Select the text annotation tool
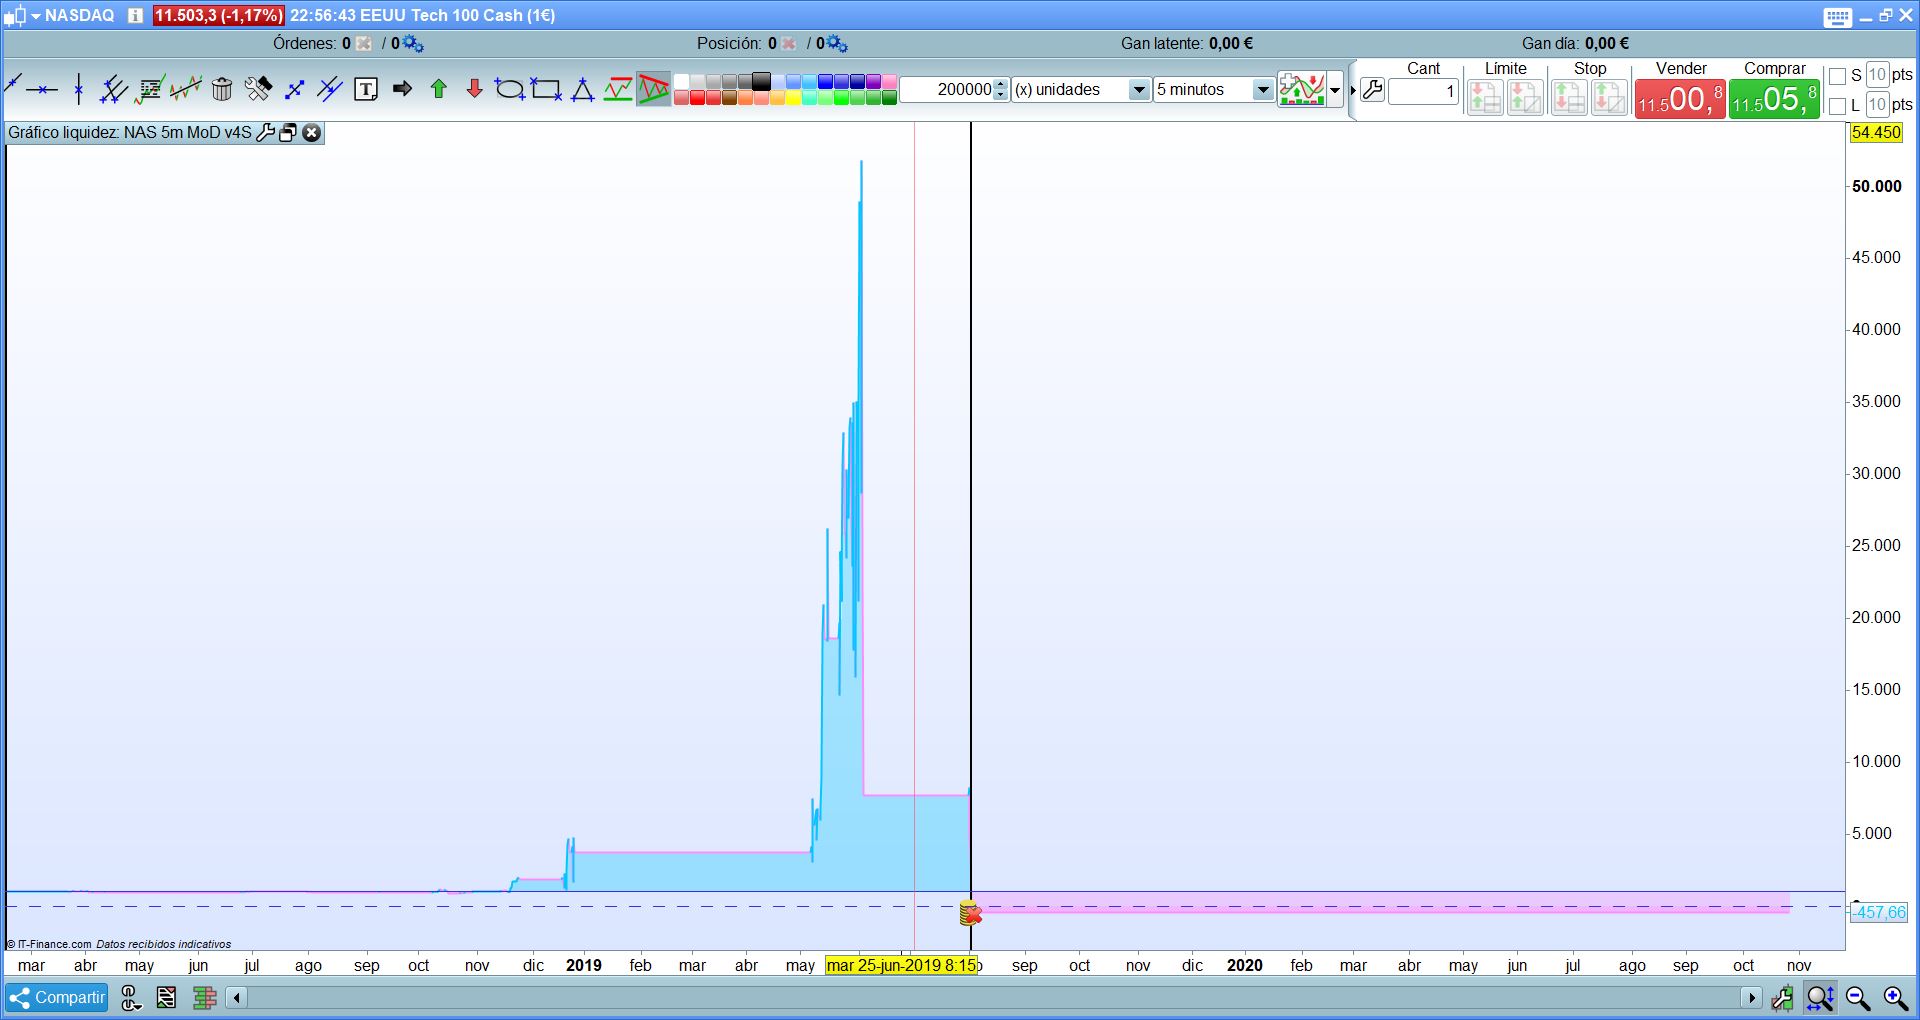The height and width of the screenshot is (1020, 1920). (x=366, y=89)
